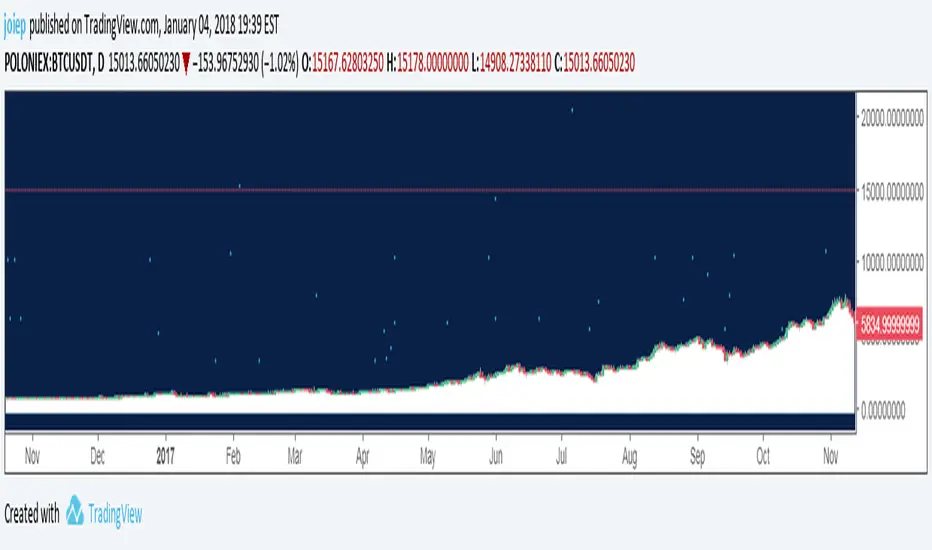Open the joiep author profile link
The image size is (932, 550).
tap(15, 26)
